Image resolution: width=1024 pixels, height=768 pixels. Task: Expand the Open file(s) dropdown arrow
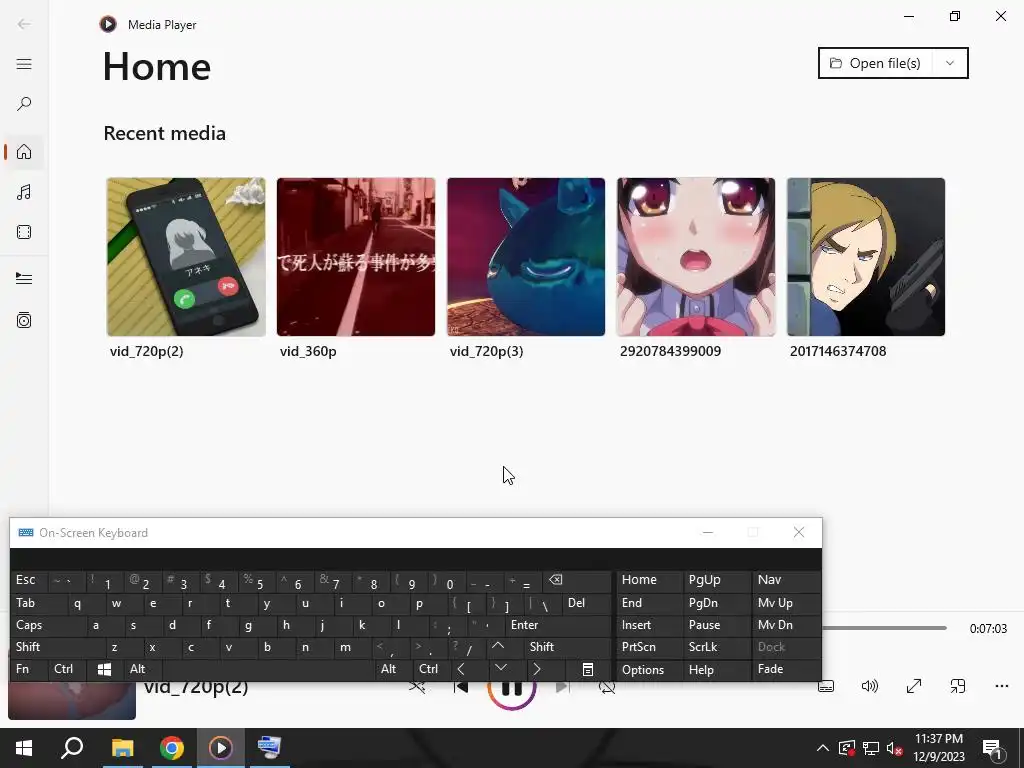coord(950,63)
